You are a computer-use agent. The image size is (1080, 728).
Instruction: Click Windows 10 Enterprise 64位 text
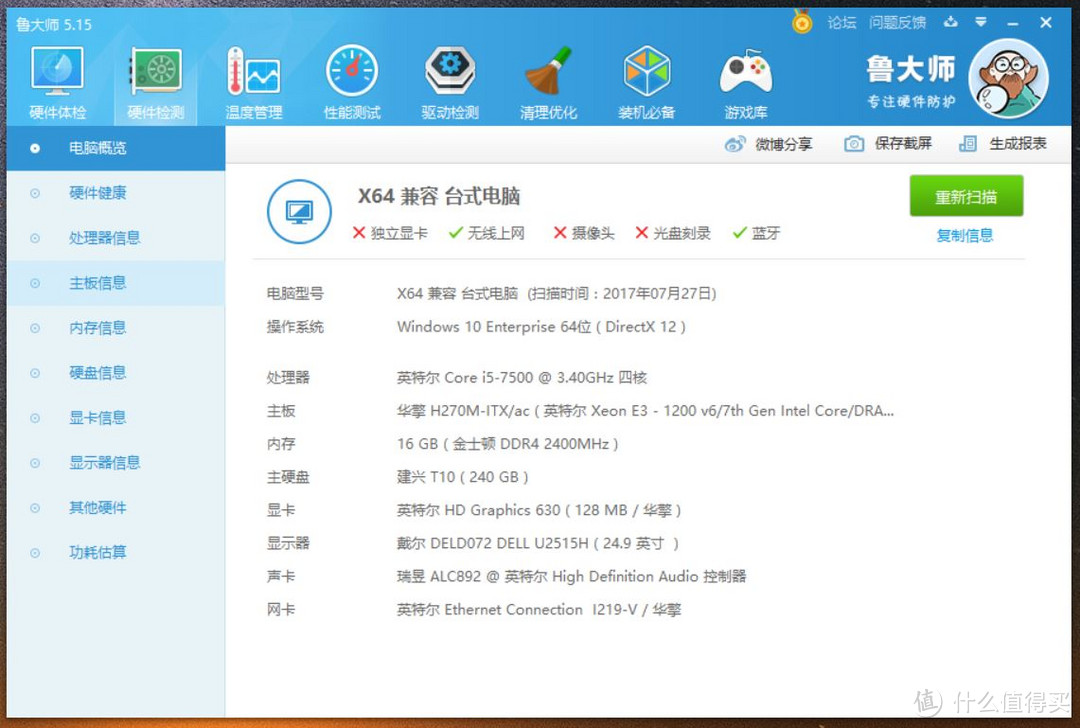(x=541, y=327)
